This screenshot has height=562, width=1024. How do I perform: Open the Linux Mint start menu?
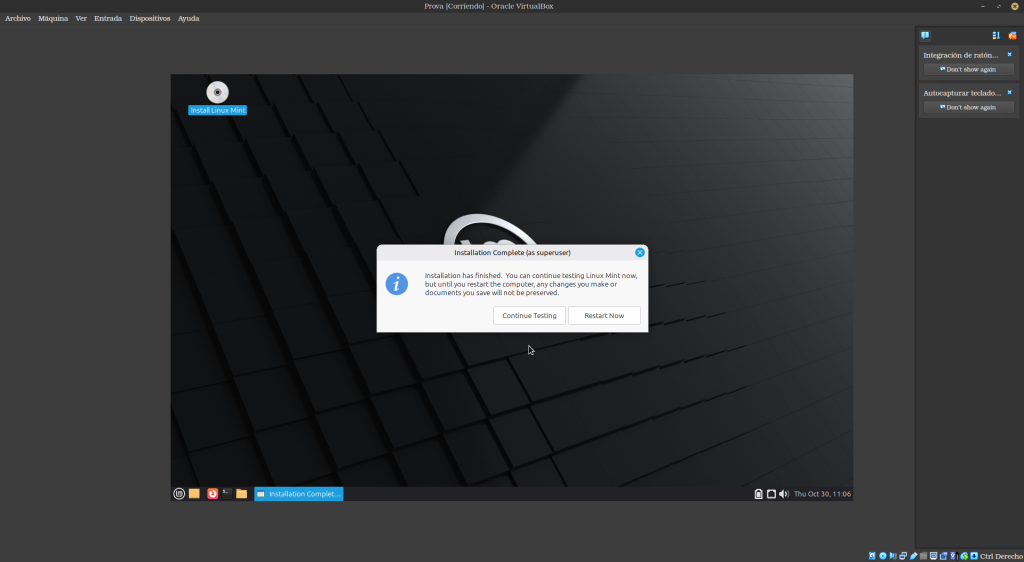point(179,494)
